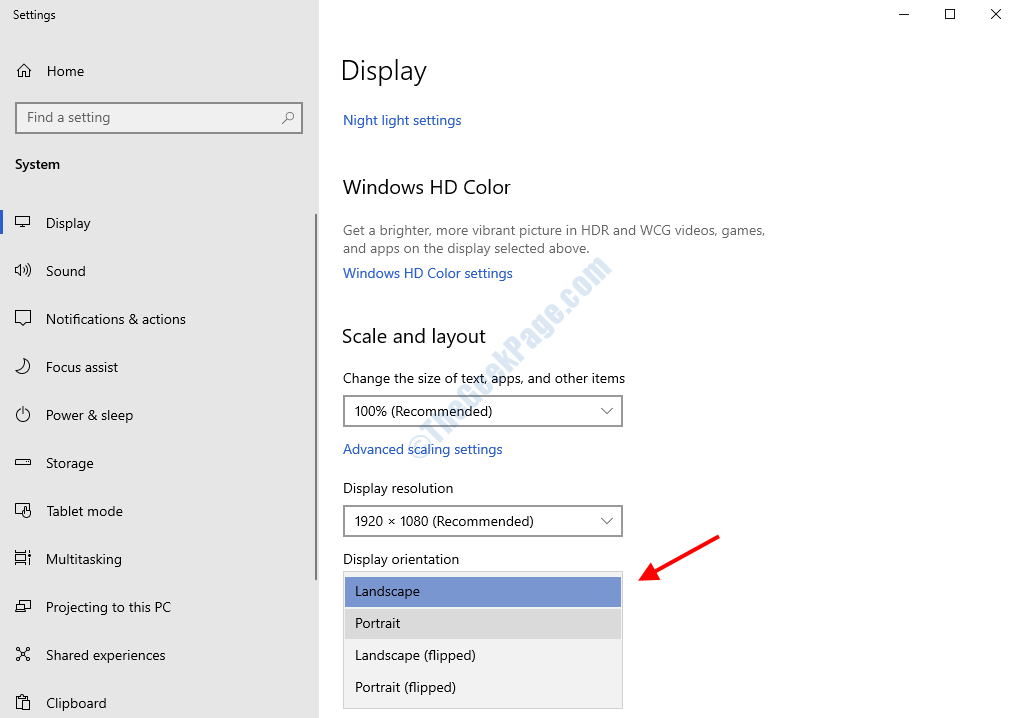
Task: Open Multitasking settings
Action: (x=85, y=559)
